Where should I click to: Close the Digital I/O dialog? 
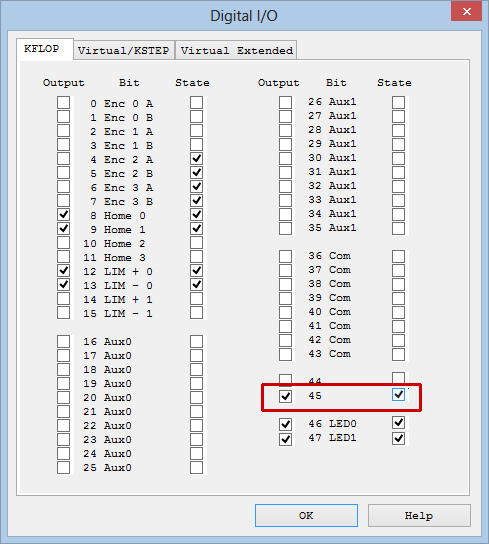(x=466, y=11)
